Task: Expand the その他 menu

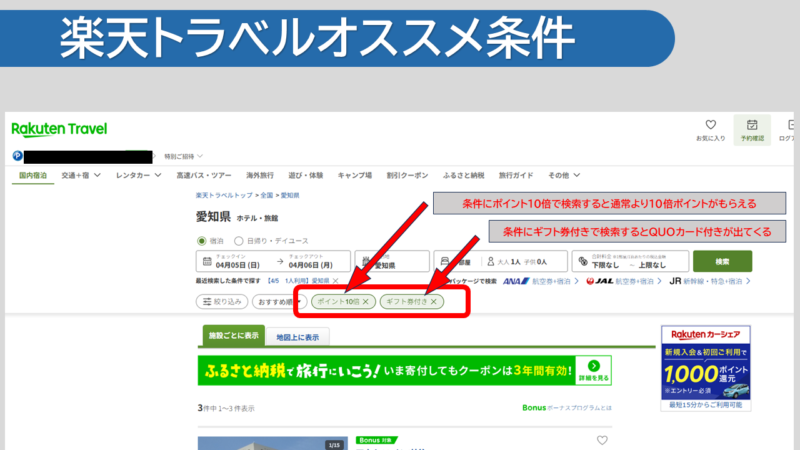Action: coord(564,175)
